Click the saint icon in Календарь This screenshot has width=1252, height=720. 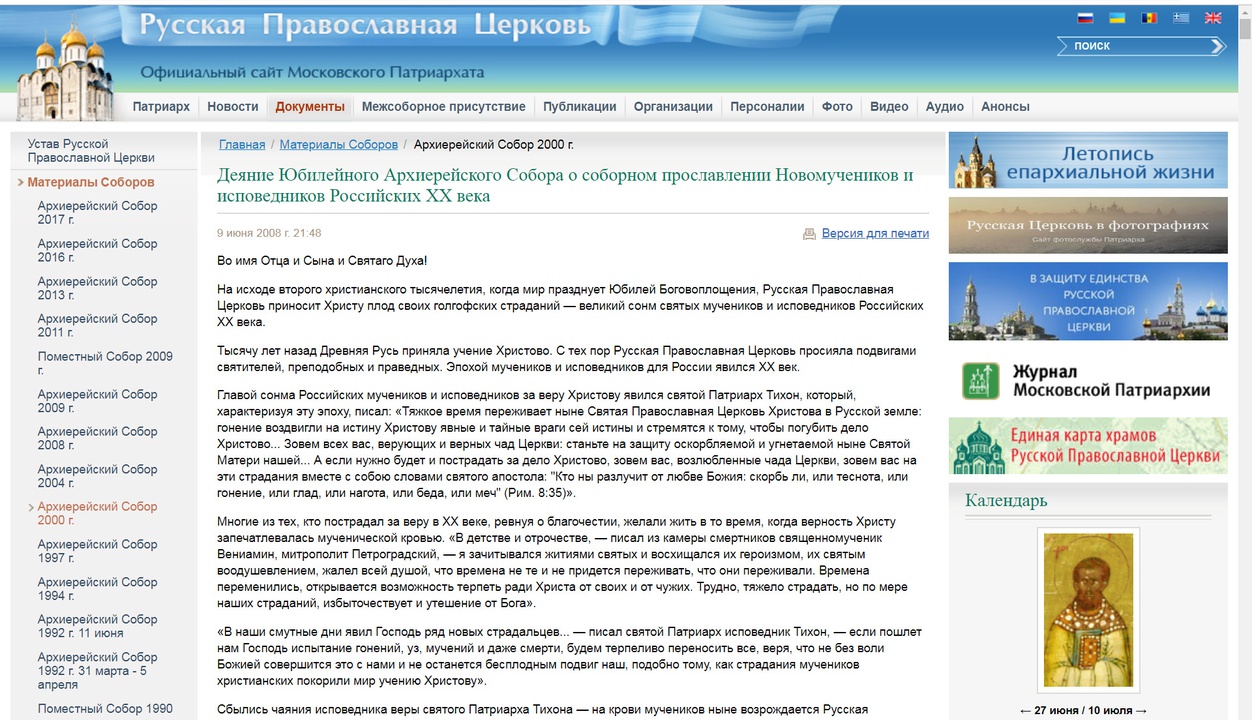1088,610
